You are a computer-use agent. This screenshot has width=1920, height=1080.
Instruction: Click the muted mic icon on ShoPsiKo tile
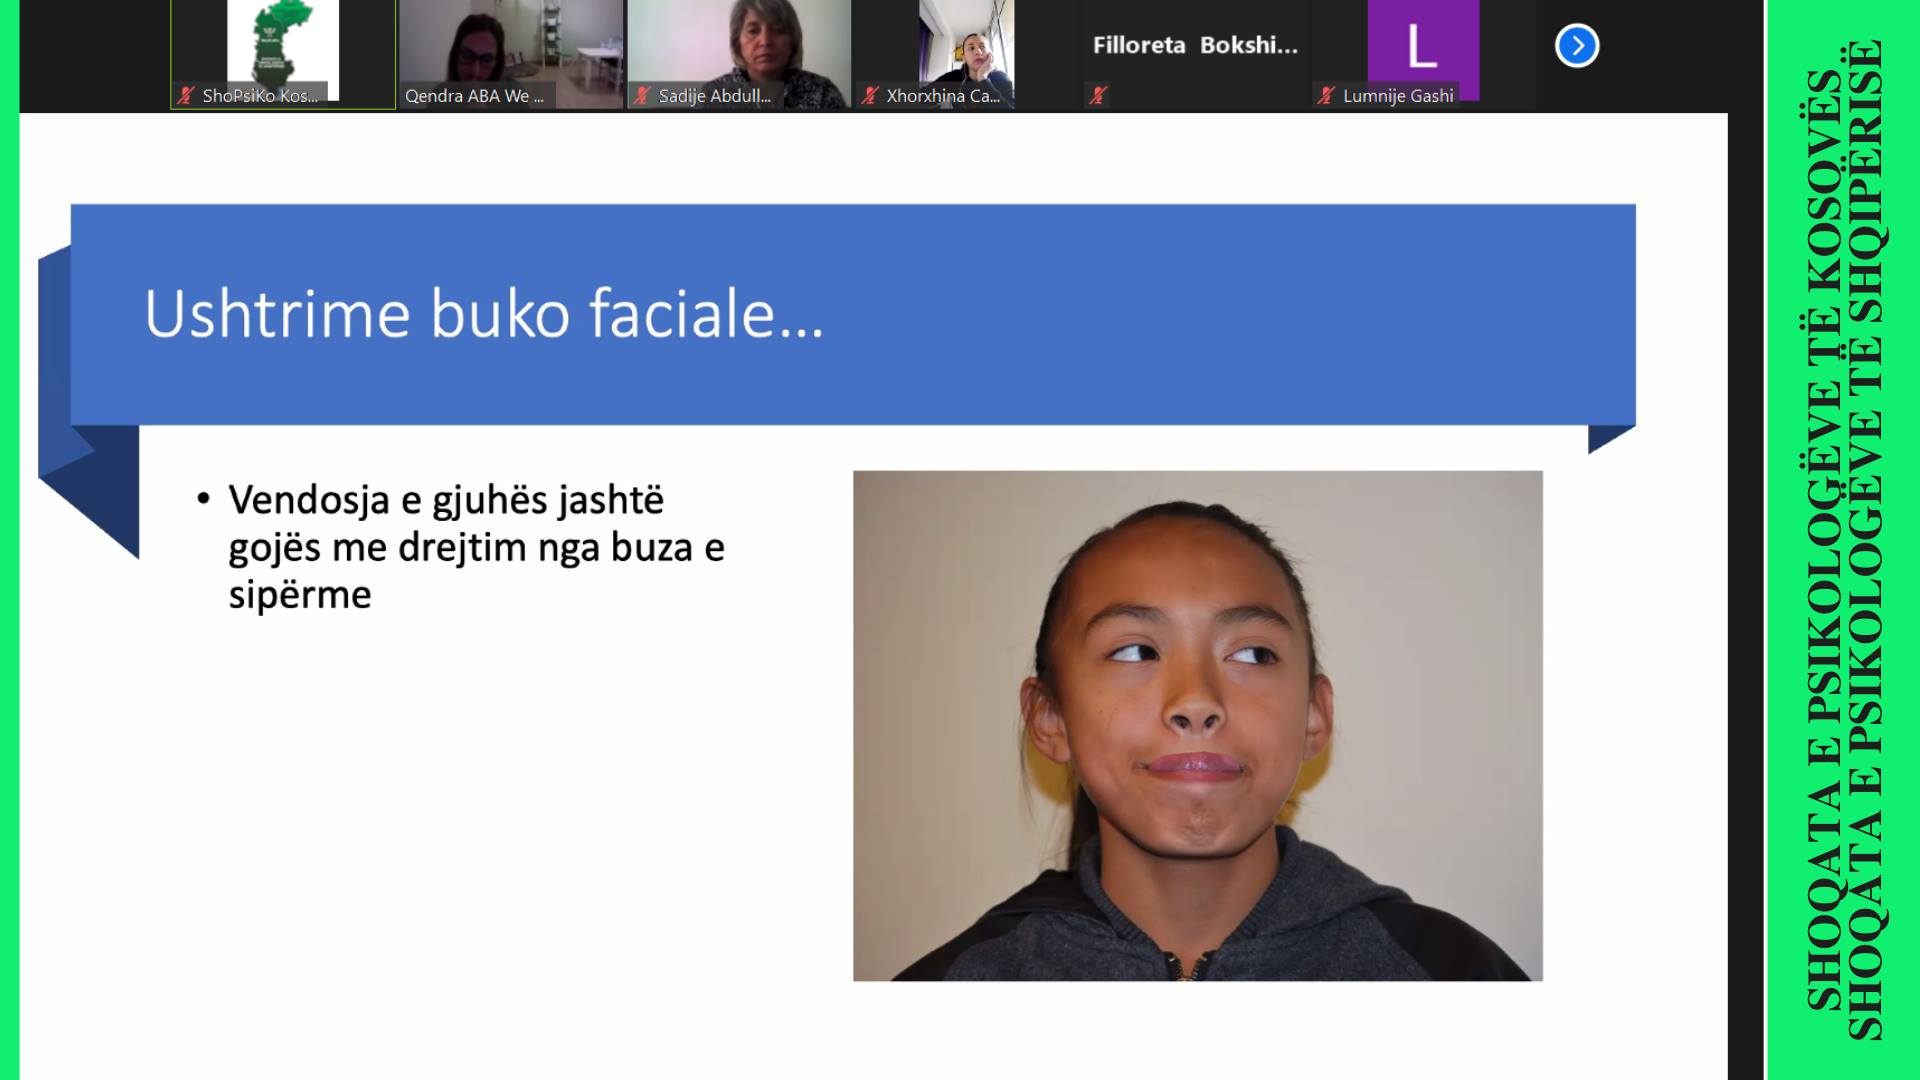point(186,96)
